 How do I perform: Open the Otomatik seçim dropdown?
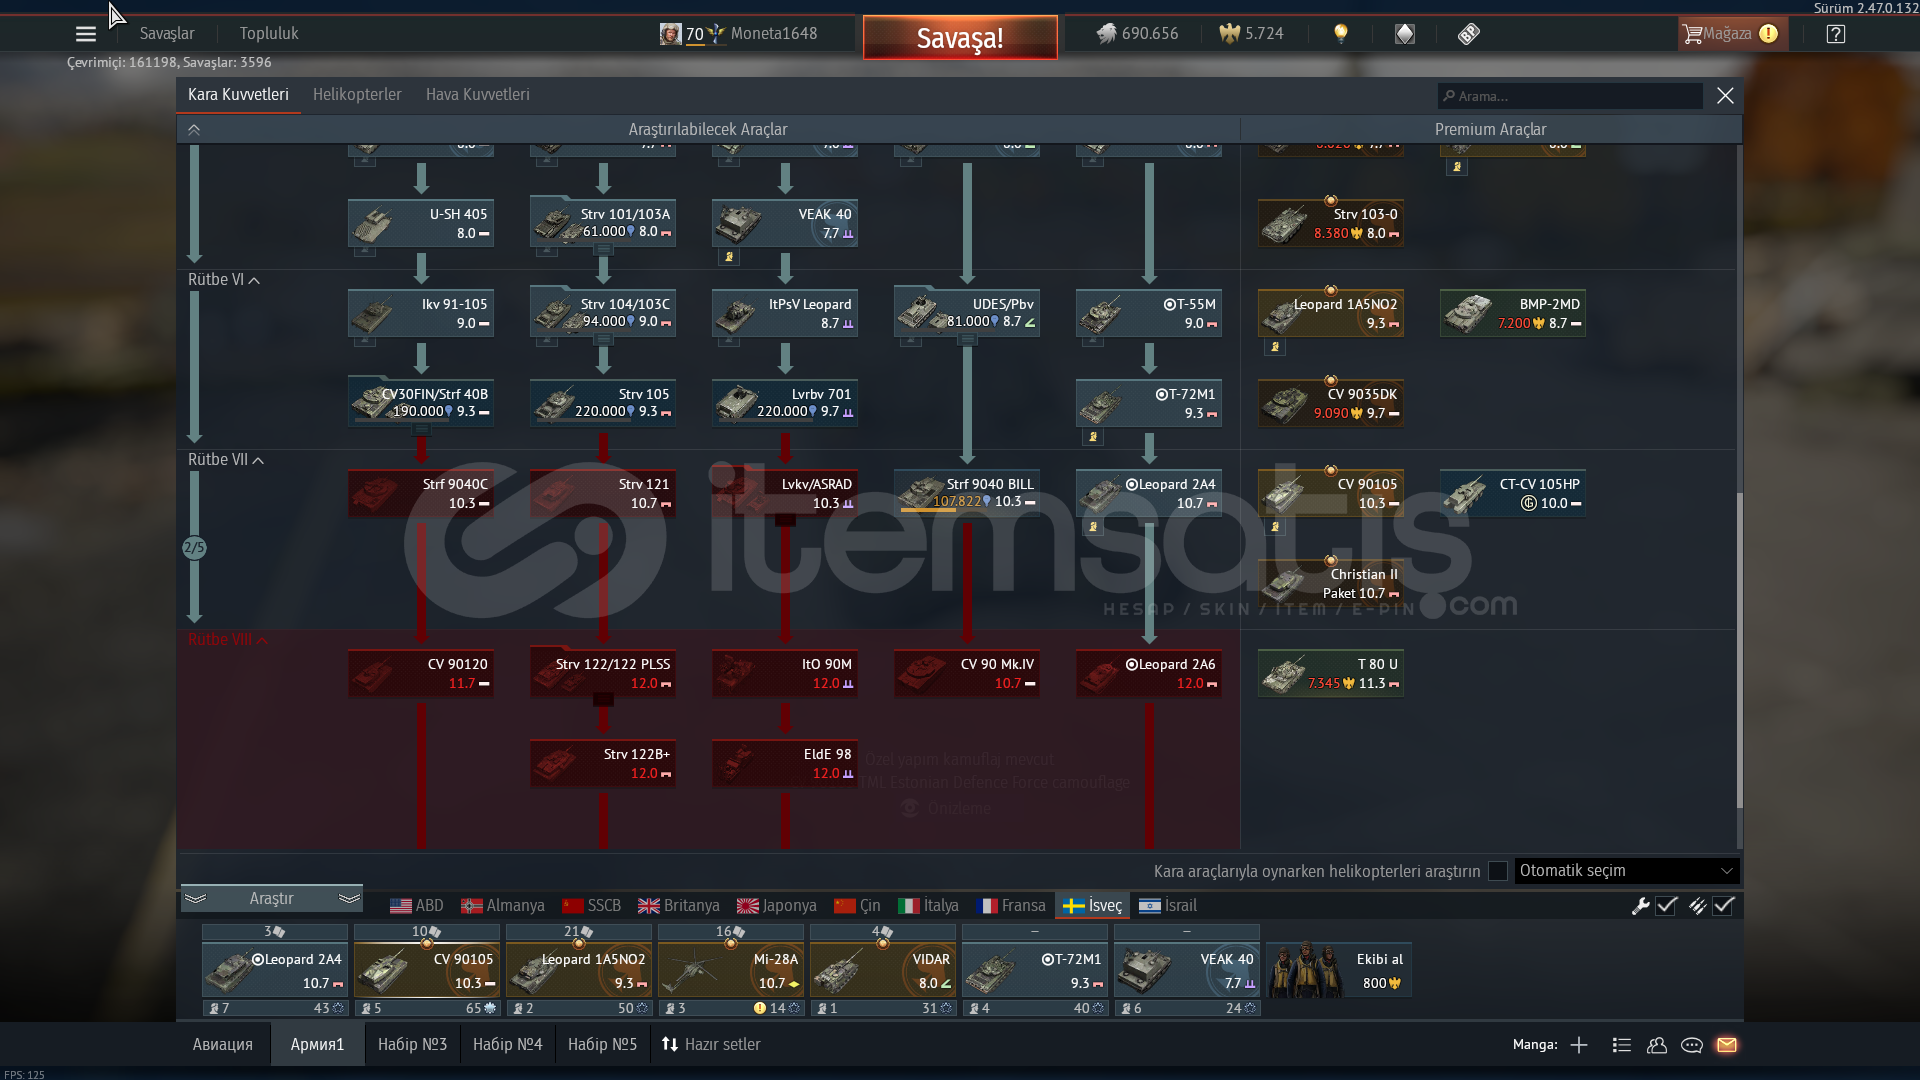point(1626,871)
